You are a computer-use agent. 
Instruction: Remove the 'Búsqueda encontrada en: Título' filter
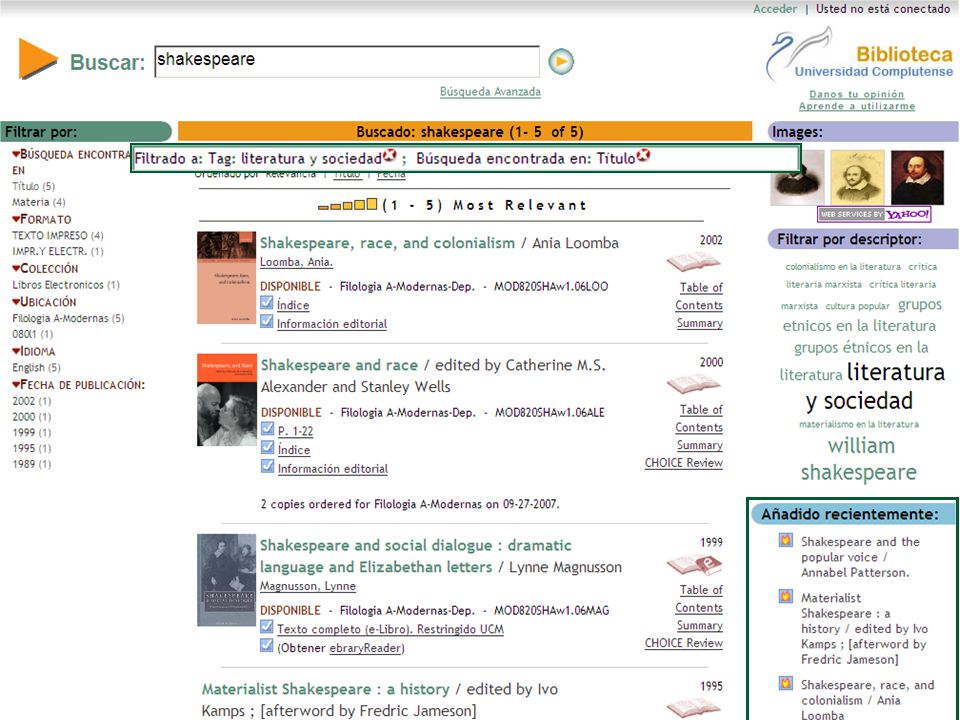coord(643,156)
